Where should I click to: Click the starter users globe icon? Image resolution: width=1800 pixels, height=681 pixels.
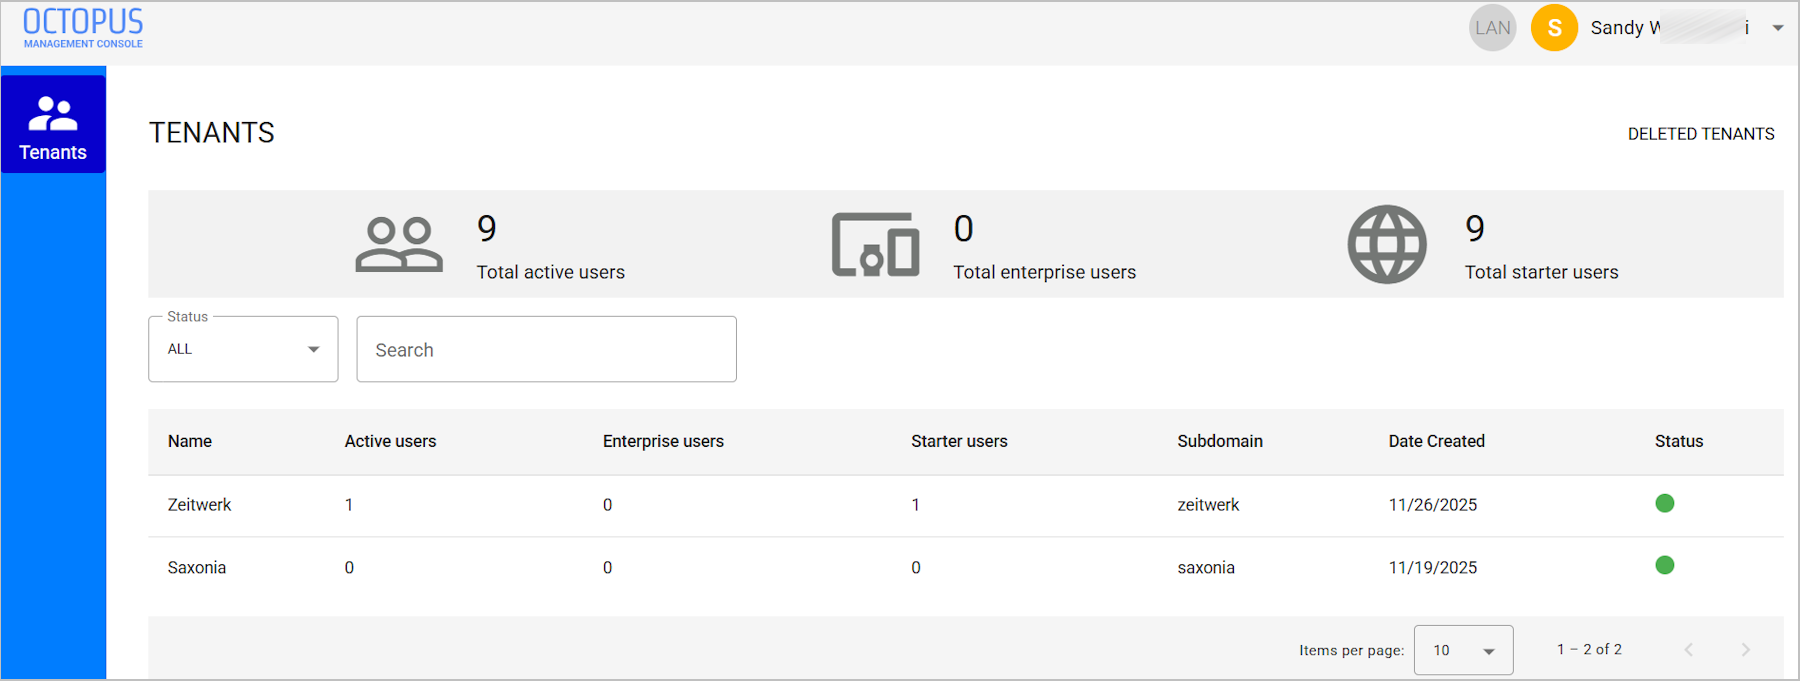point(1387,244)
